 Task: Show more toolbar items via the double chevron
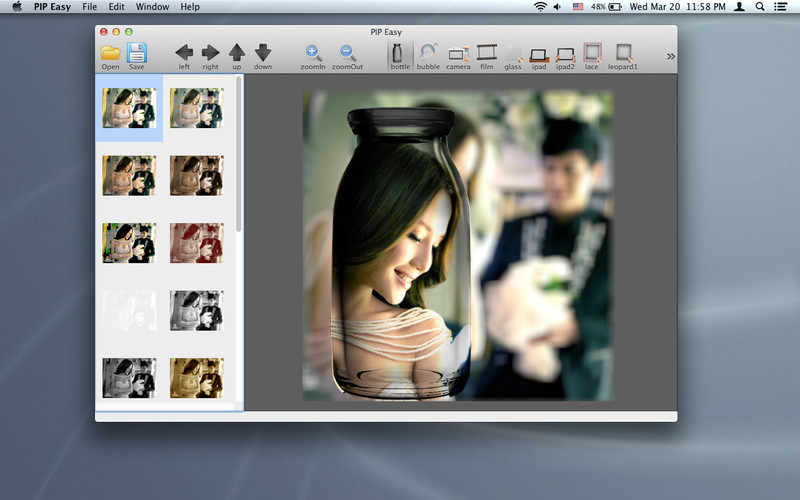pos(671,56)
